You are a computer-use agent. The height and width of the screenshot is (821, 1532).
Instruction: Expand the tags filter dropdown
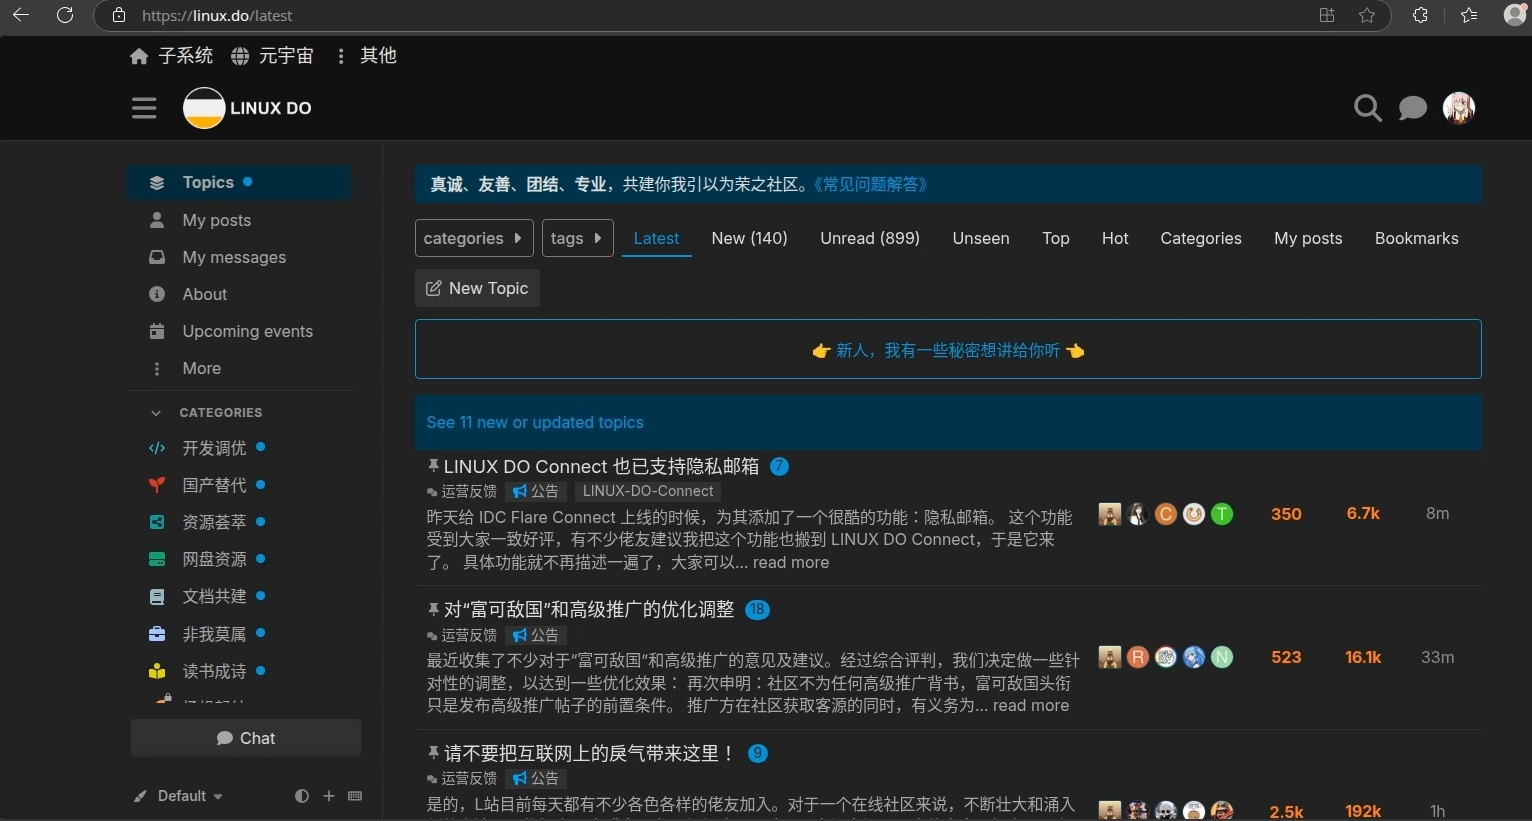[577, 238]
